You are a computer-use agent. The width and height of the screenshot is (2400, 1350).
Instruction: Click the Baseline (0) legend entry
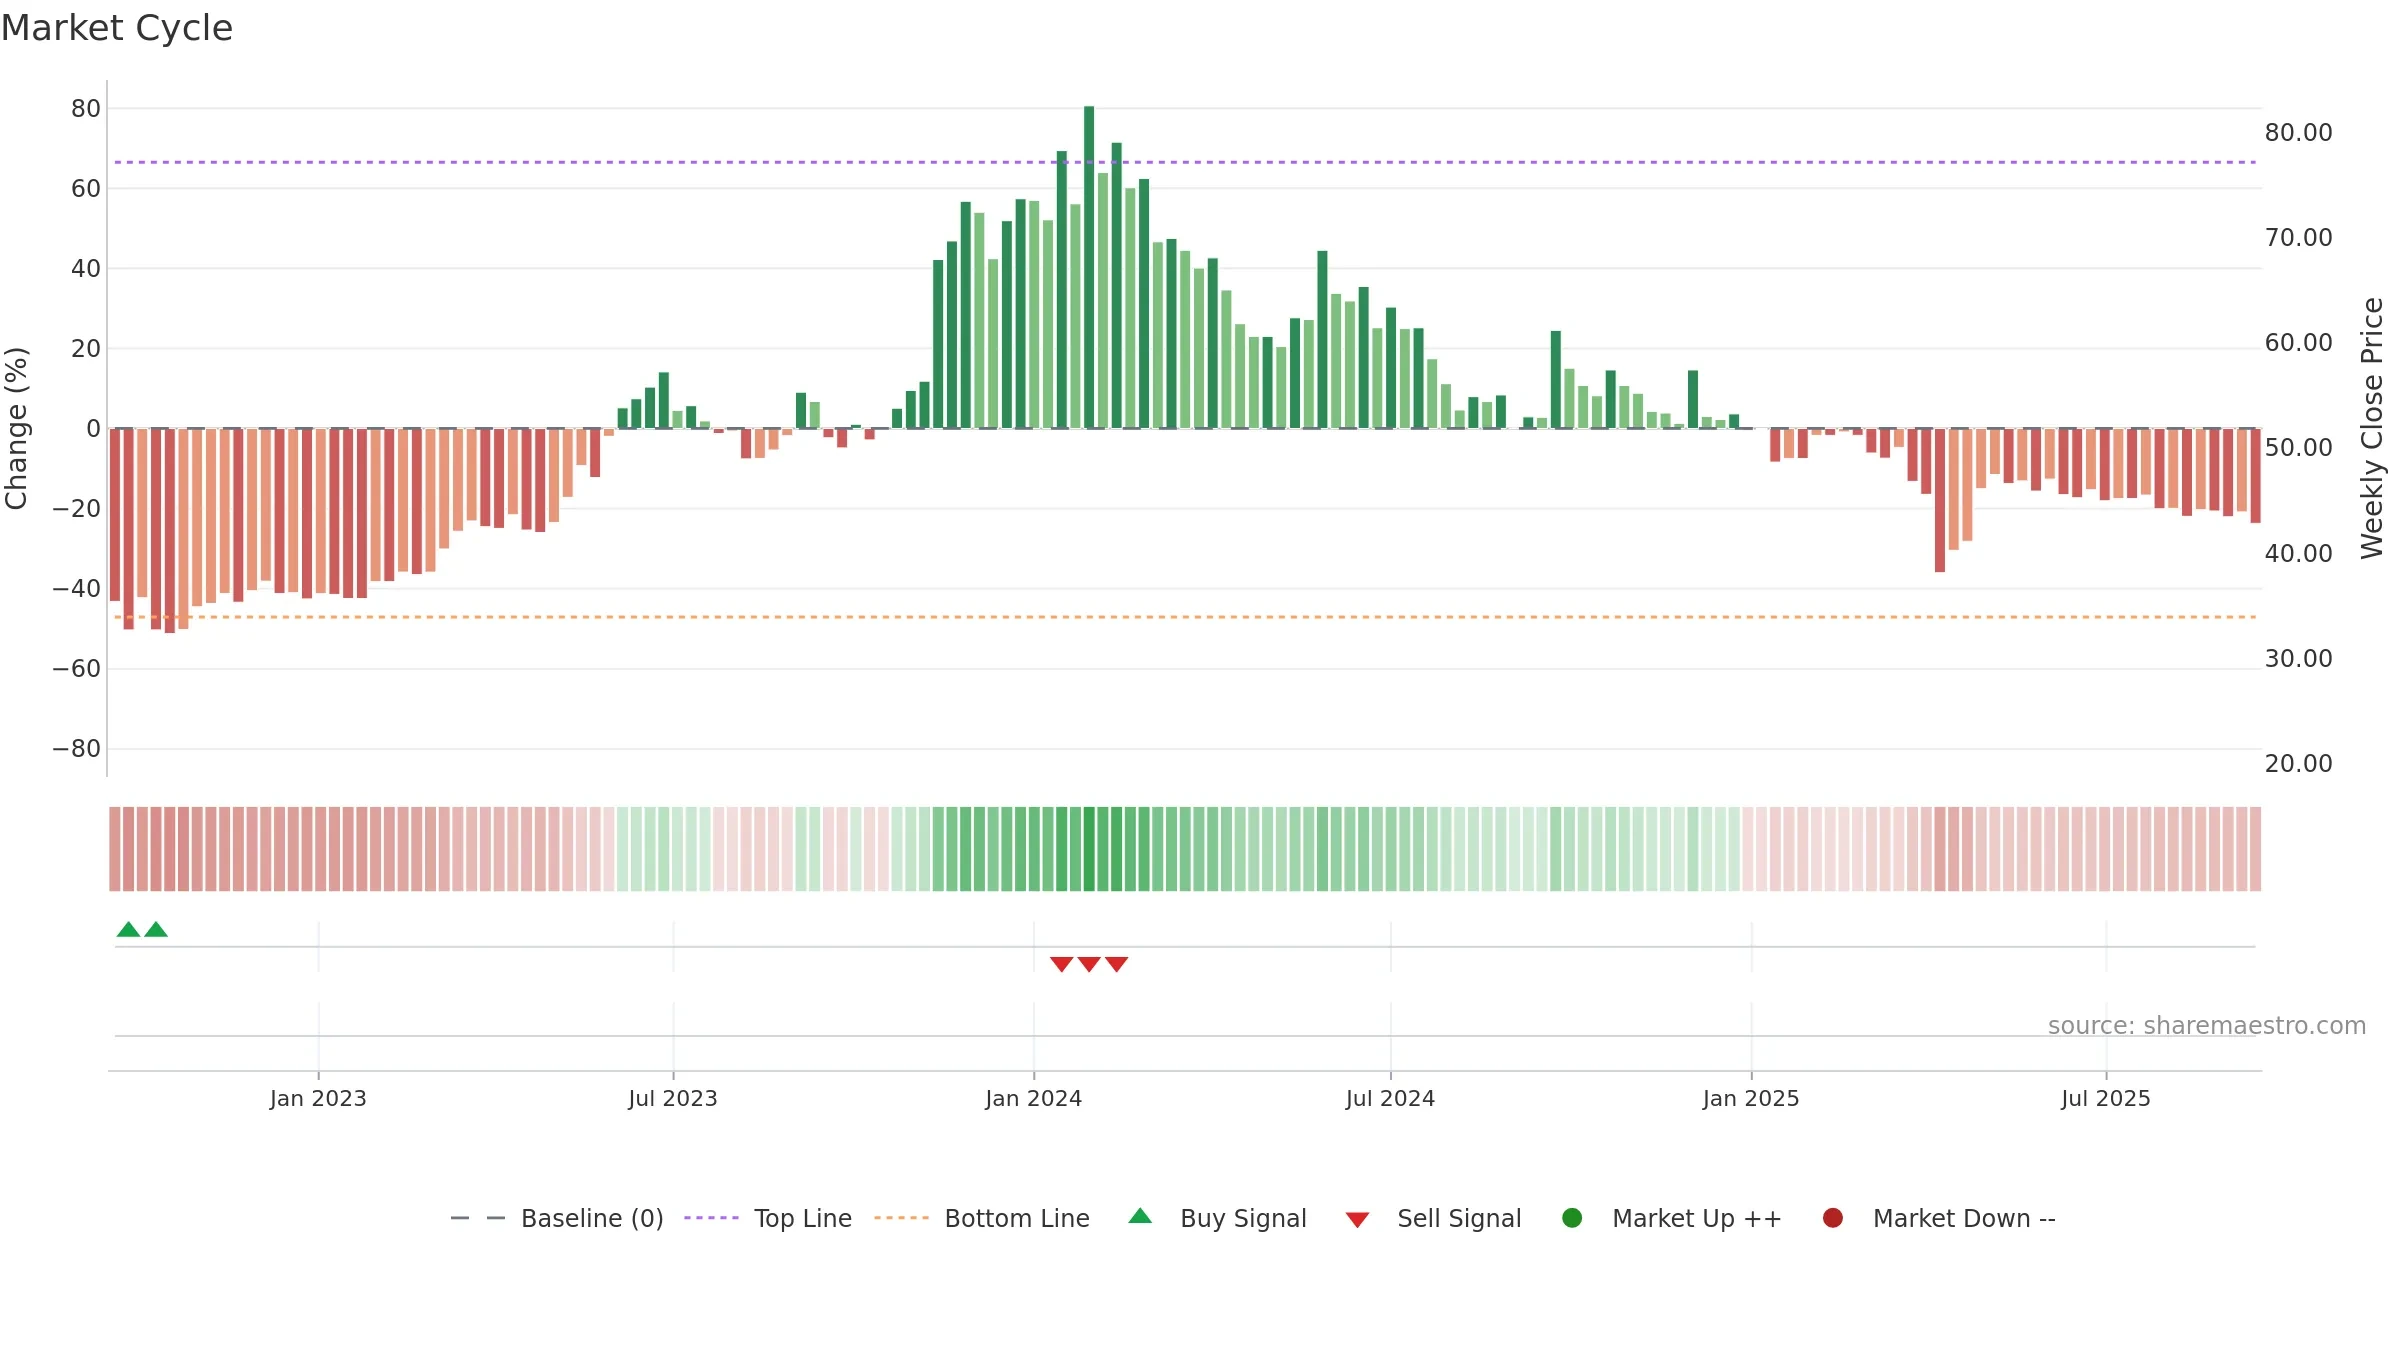tap(557, 1218)
